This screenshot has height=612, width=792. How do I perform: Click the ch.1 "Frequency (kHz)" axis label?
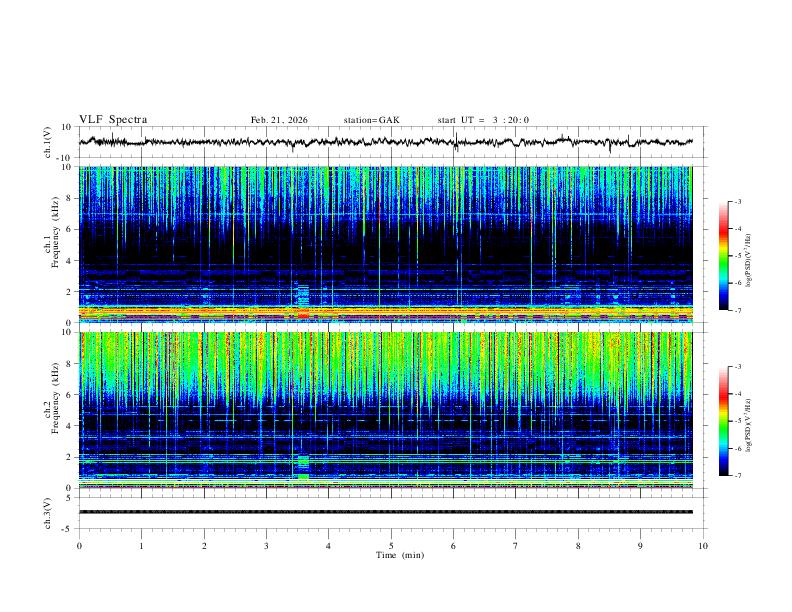click(55, 232)
